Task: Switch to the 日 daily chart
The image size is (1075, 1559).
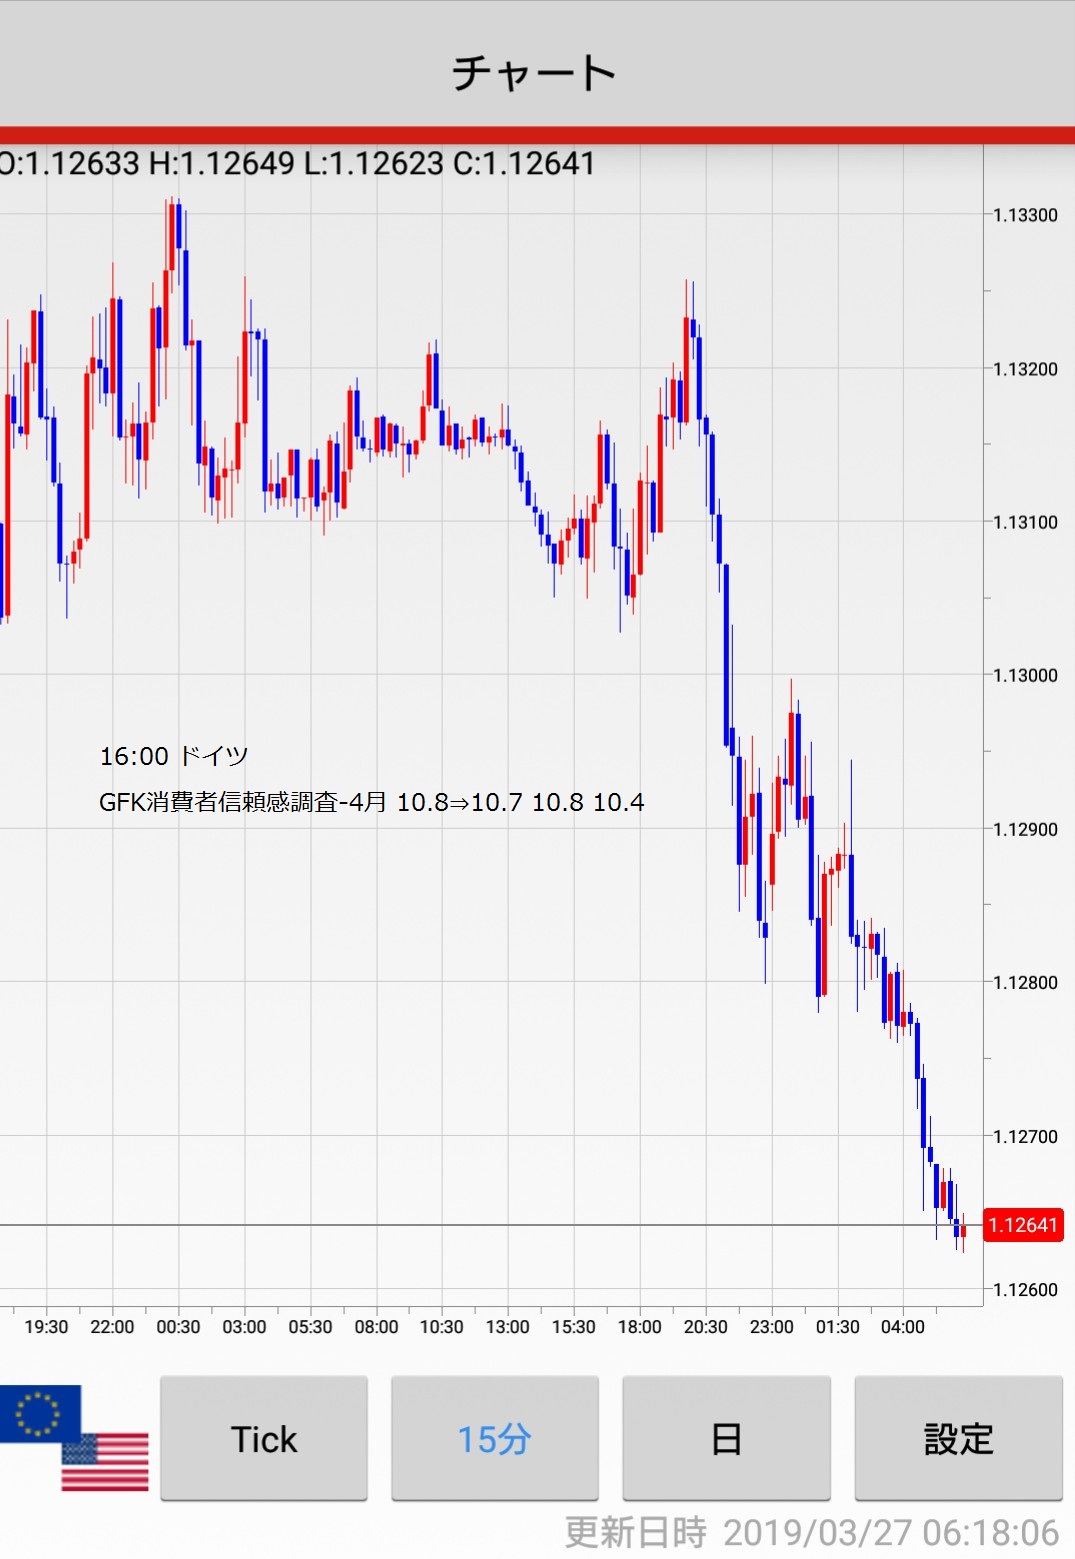Action: tap(726, 1439)
